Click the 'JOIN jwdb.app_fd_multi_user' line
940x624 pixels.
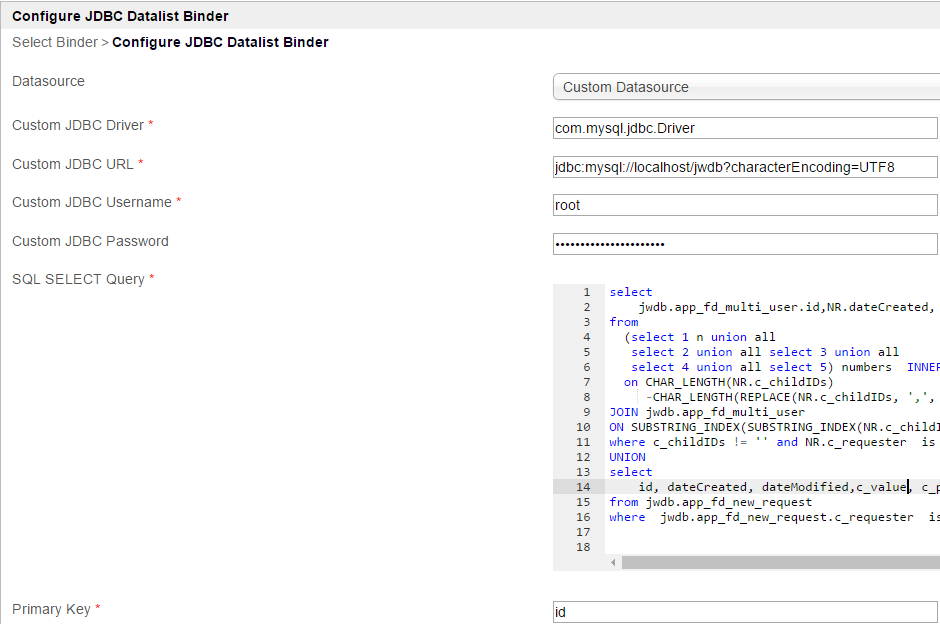click(x=707, y=412)
